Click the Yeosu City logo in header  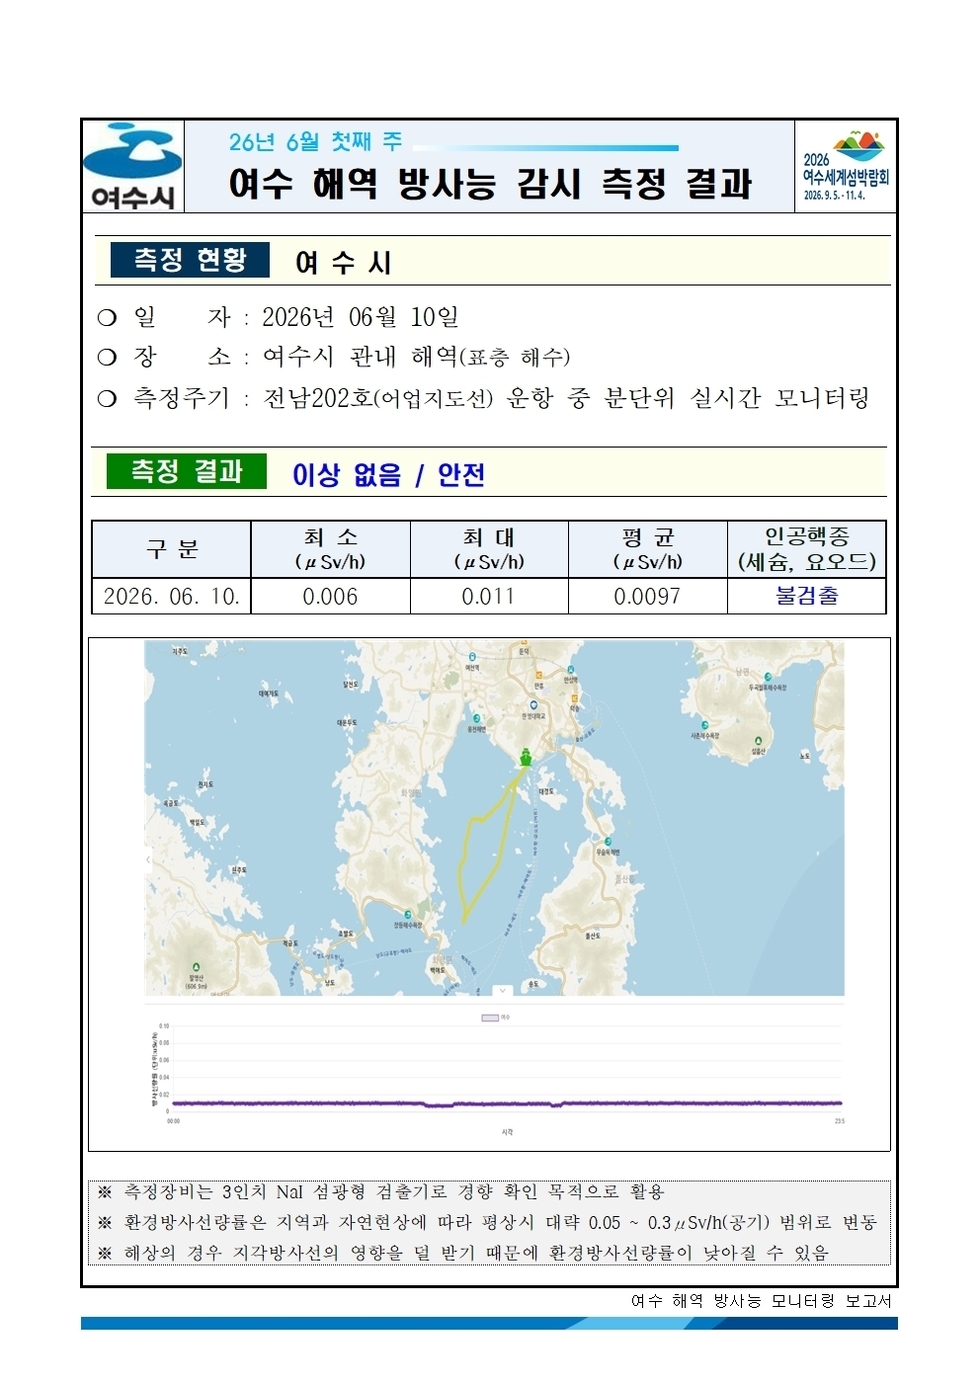pos(133,166)
